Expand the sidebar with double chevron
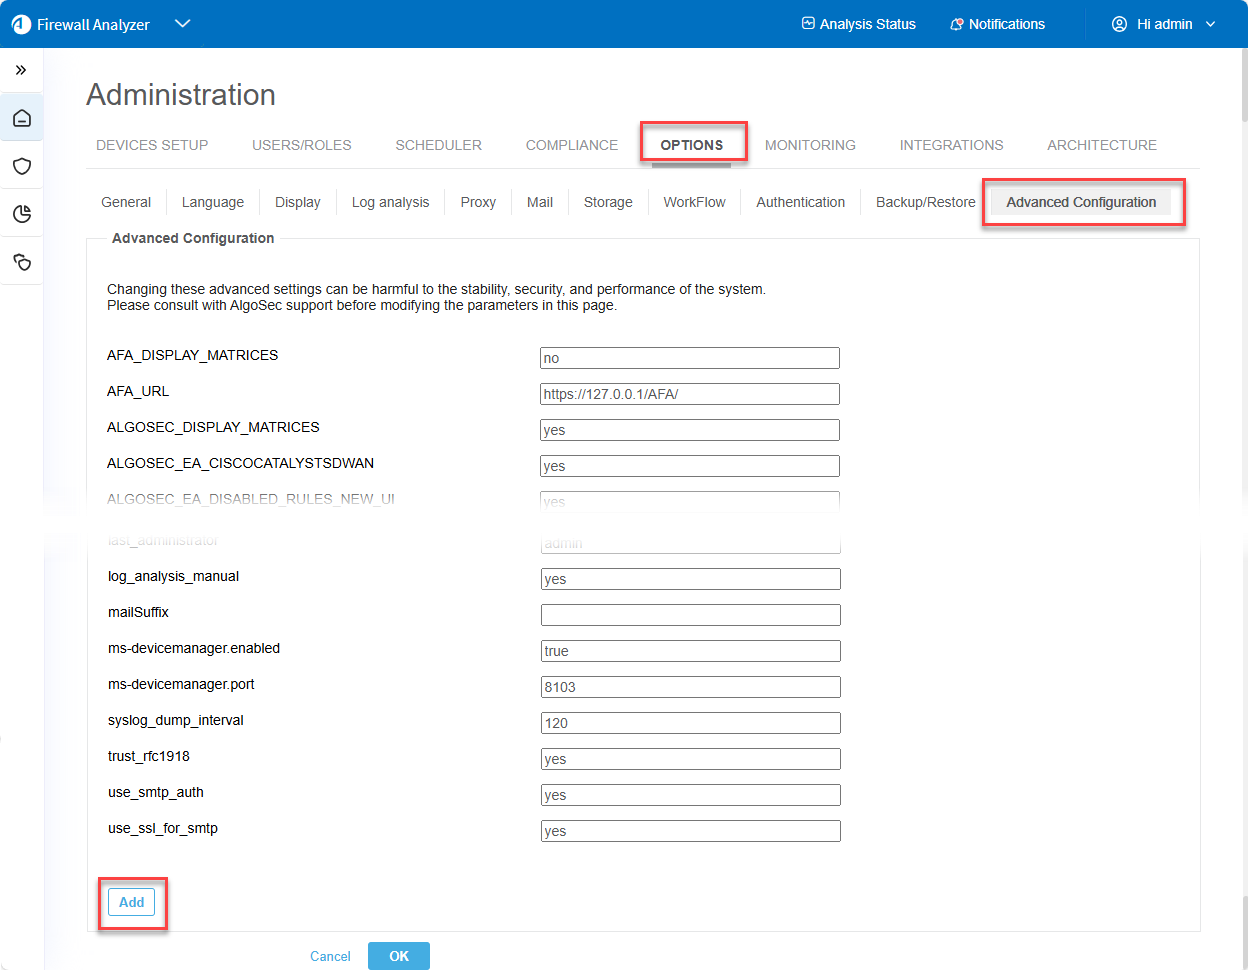This screenshot has width=1248, height=970. [x=21, y=70]
